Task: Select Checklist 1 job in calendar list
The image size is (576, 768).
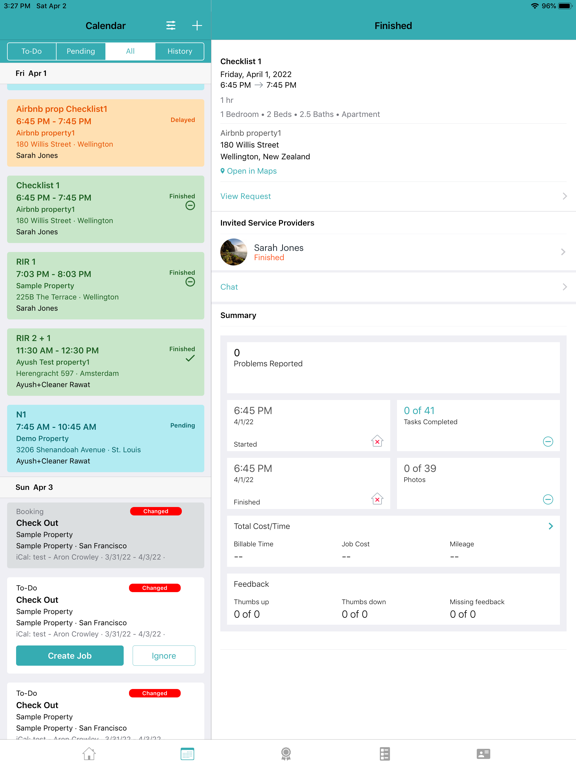Action: [x=105, y=209]
